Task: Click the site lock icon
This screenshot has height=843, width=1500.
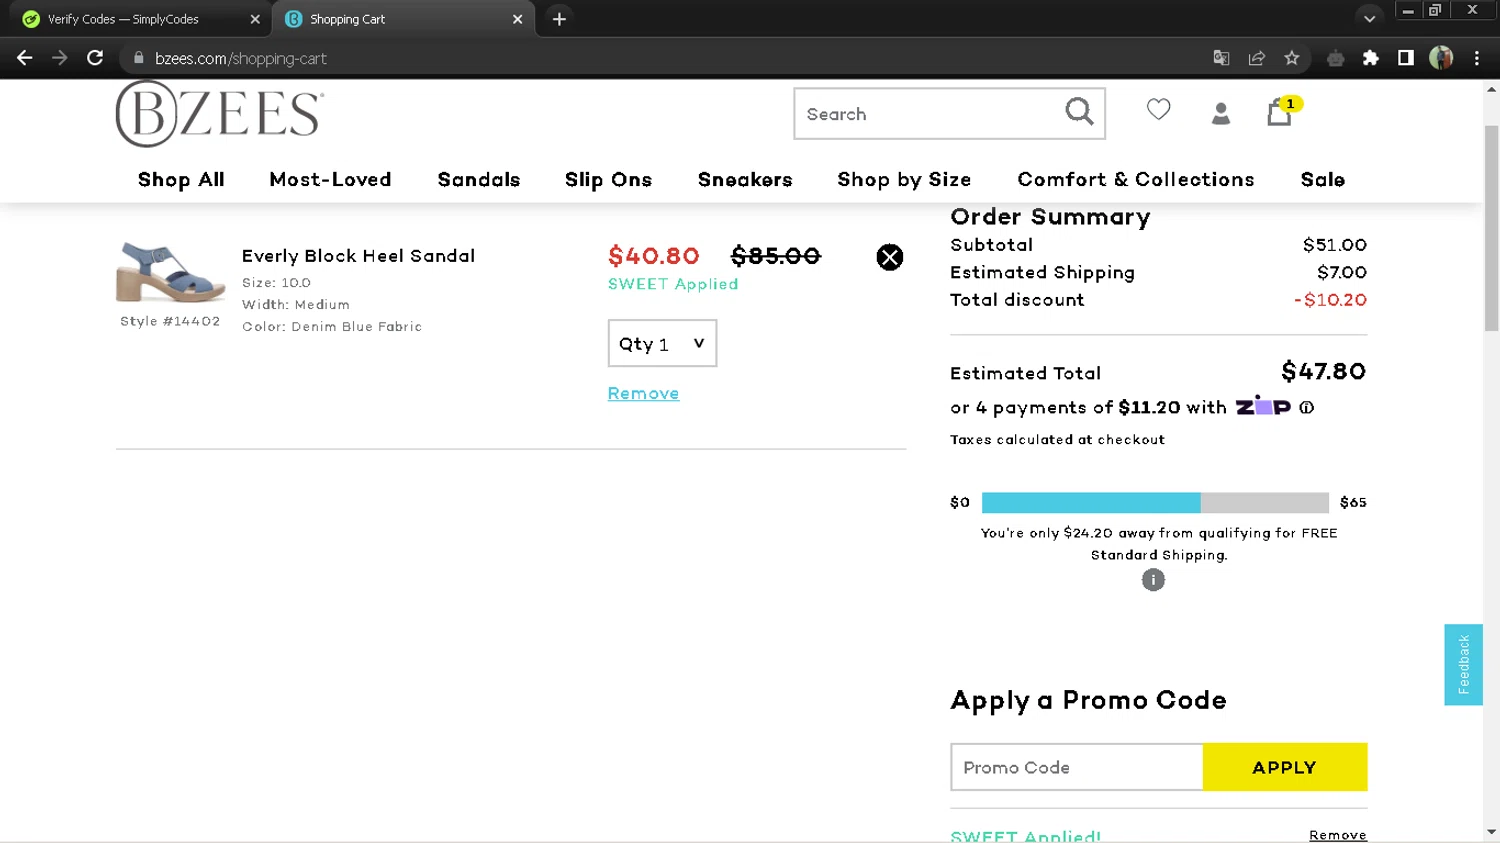Action: point(139,58)
